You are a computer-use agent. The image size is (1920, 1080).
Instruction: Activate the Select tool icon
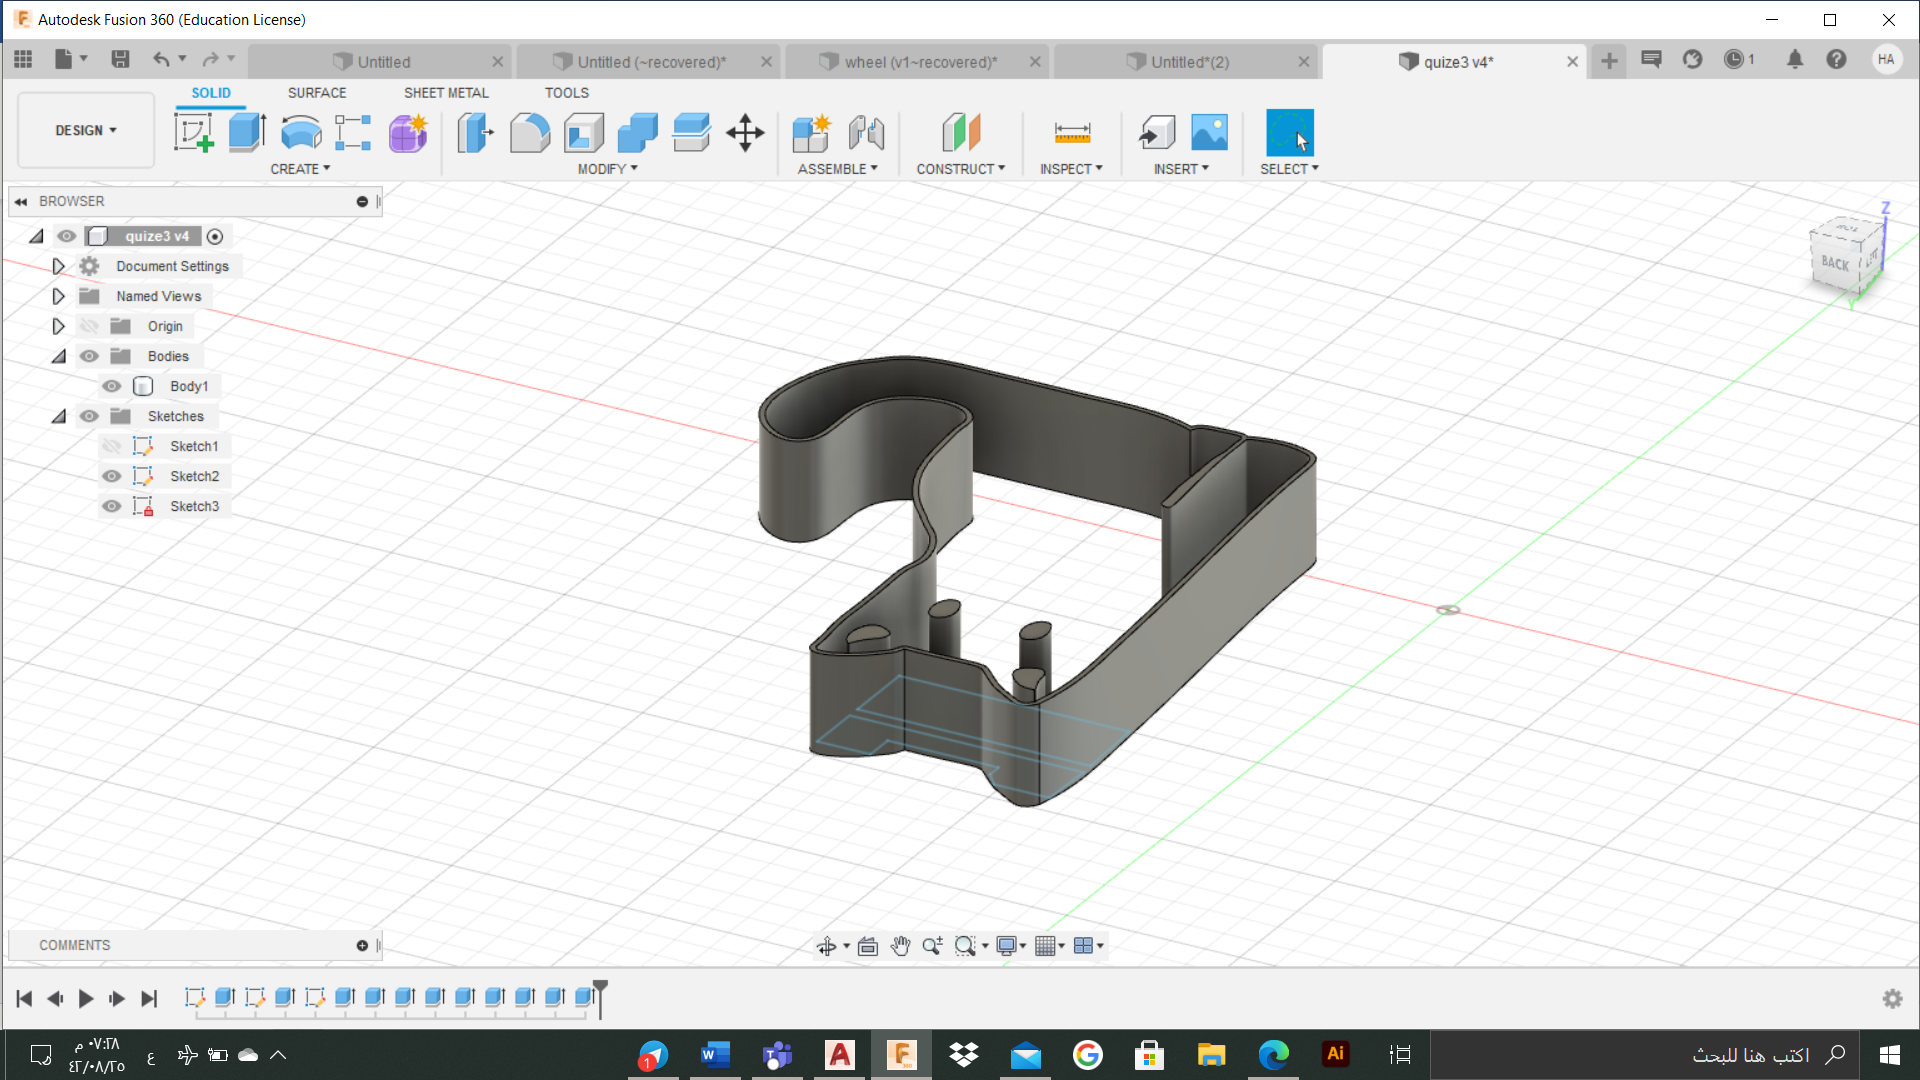click(x=1290, y=132)
